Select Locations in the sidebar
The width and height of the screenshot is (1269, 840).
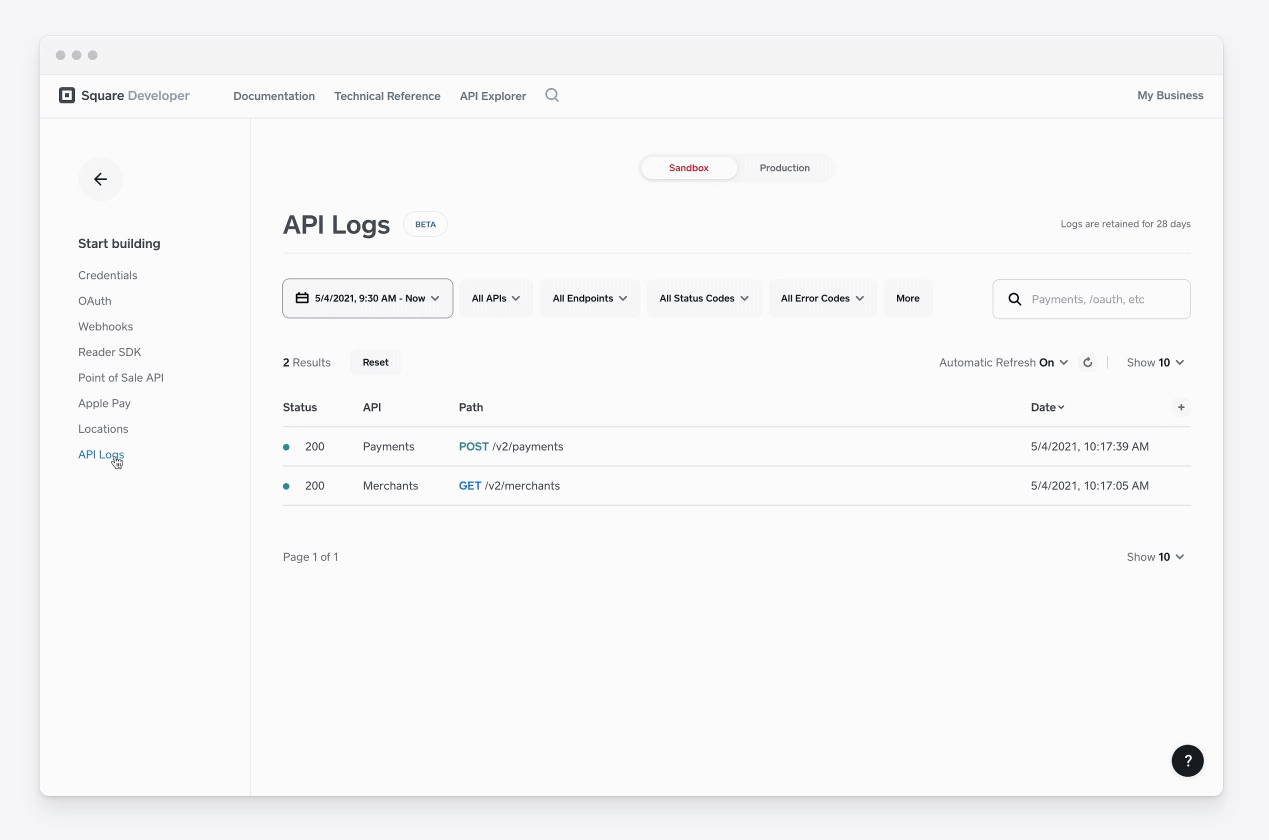(x=103, y=429)
